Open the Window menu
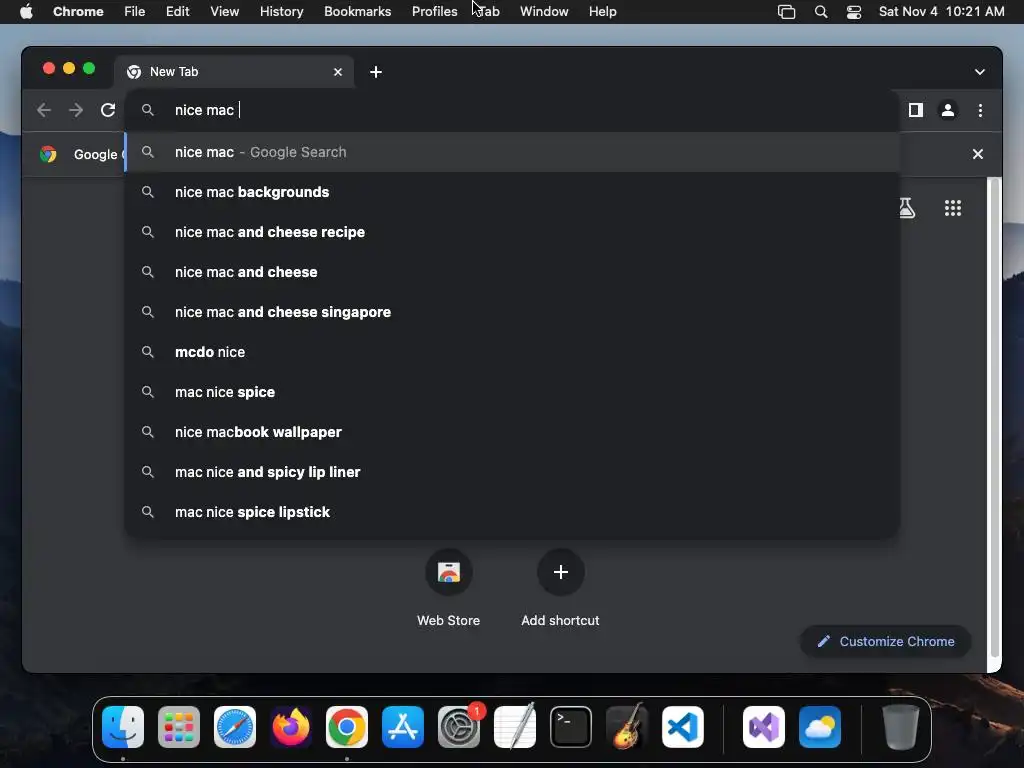Viewport: 1024px width, 768px height. [544, 11]
